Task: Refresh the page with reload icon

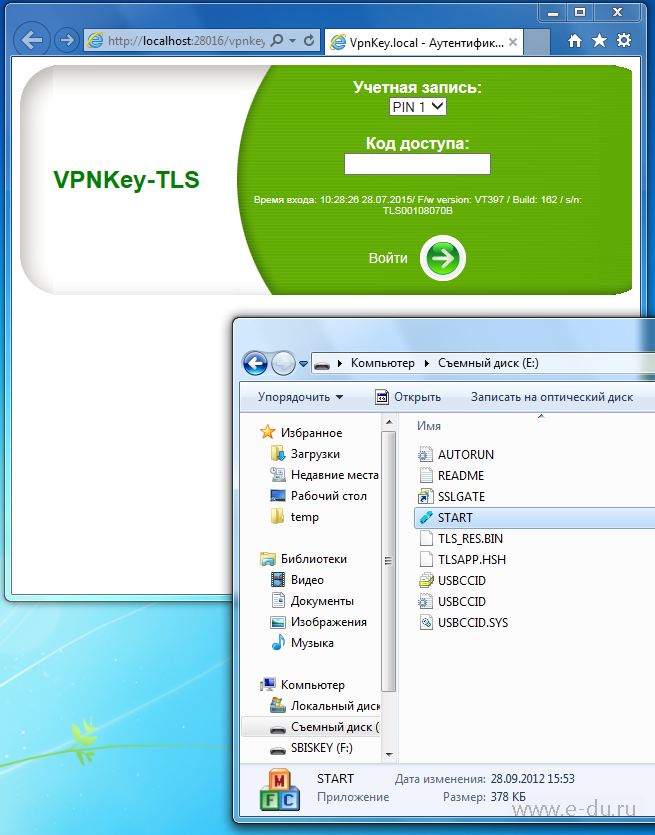Action: 309,40
